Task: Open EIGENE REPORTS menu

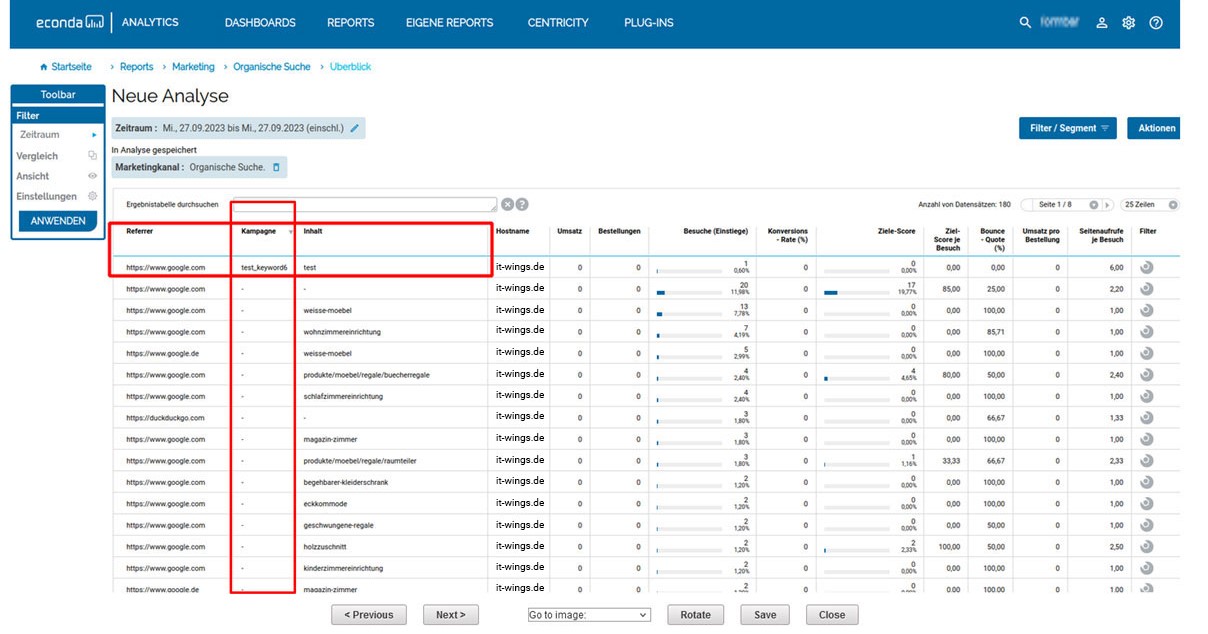Action: 449,22
